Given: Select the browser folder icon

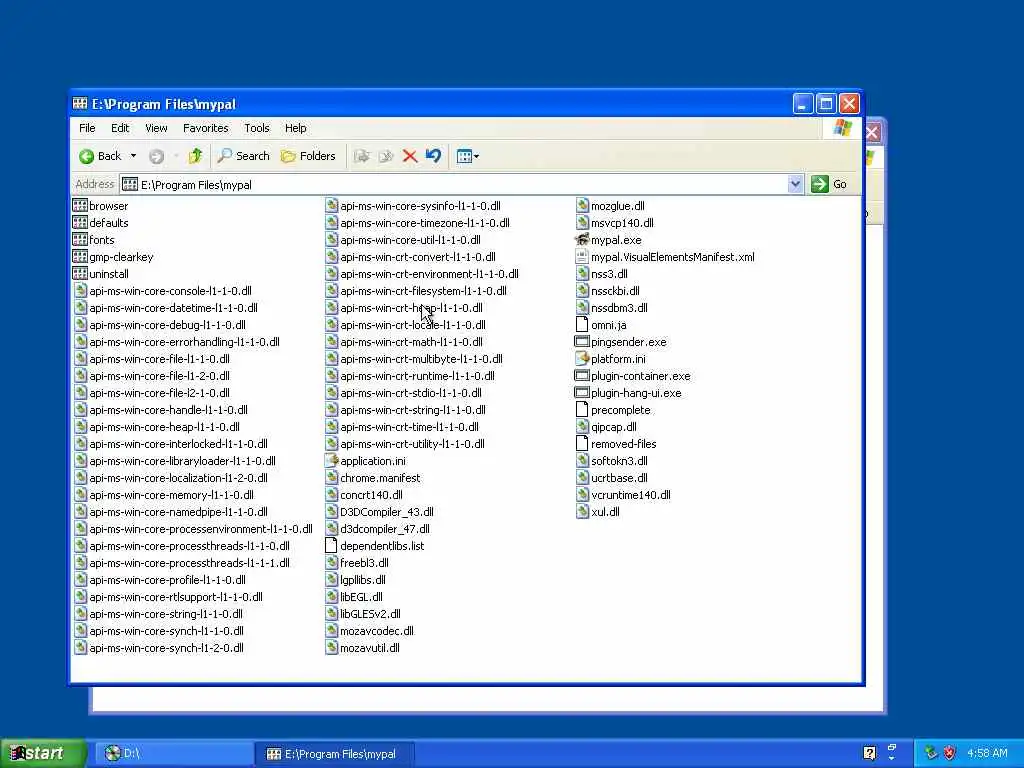Looking at the screenshot, I should pos(80,206).
